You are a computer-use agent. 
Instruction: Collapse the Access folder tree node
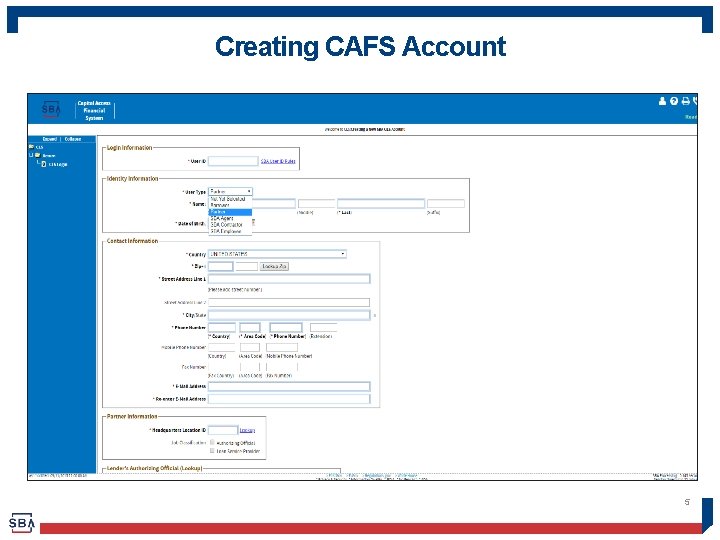coord(31,155)
